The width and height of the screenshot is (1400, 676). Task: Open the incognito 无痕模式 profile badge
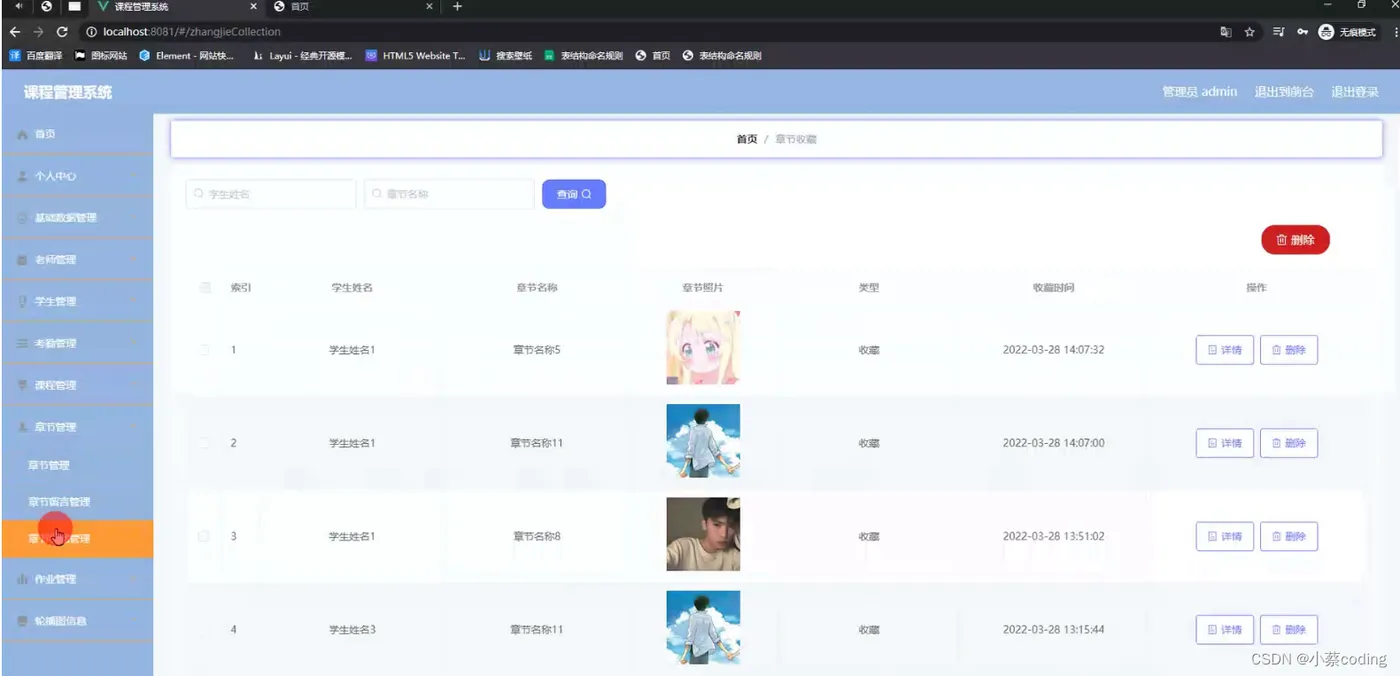pos(1349,32)
